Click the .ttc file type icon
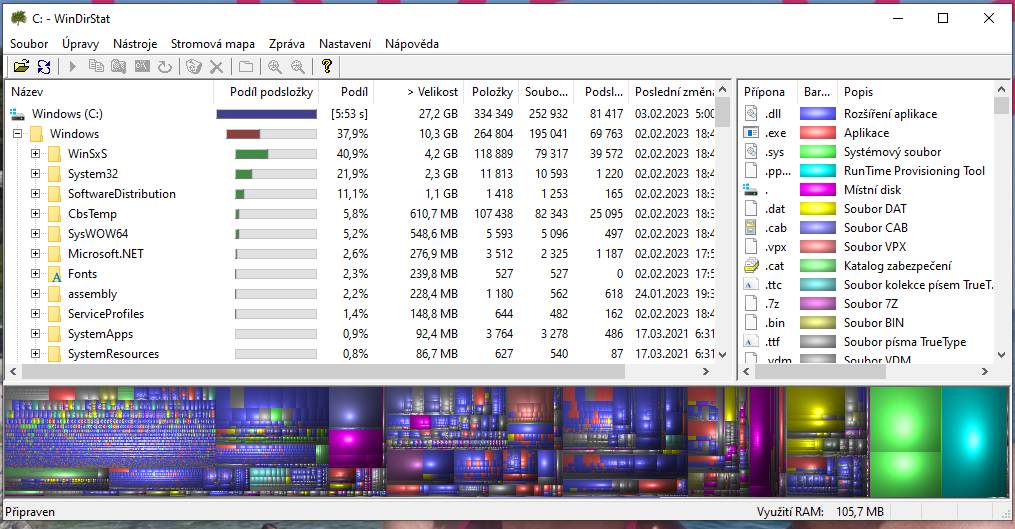 click(751, 285)
